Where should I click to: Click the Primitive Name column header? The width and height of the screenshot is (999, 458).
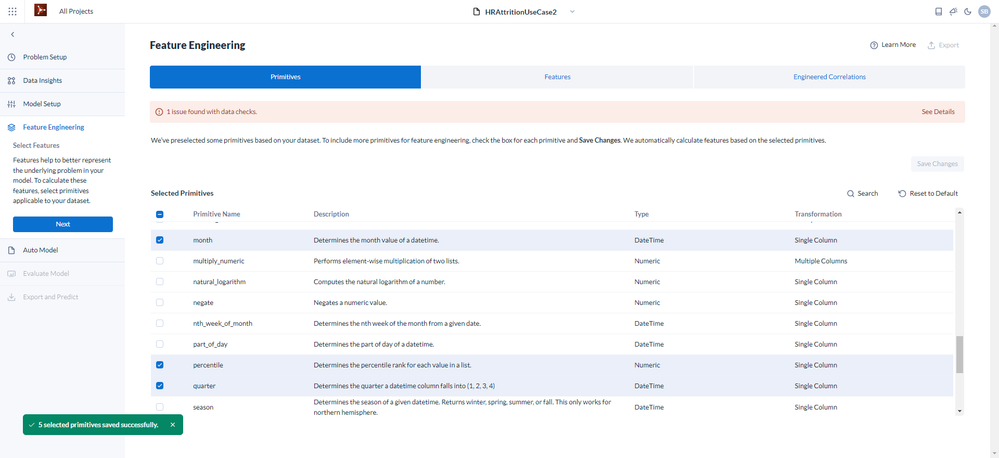[x=217, y=214]
